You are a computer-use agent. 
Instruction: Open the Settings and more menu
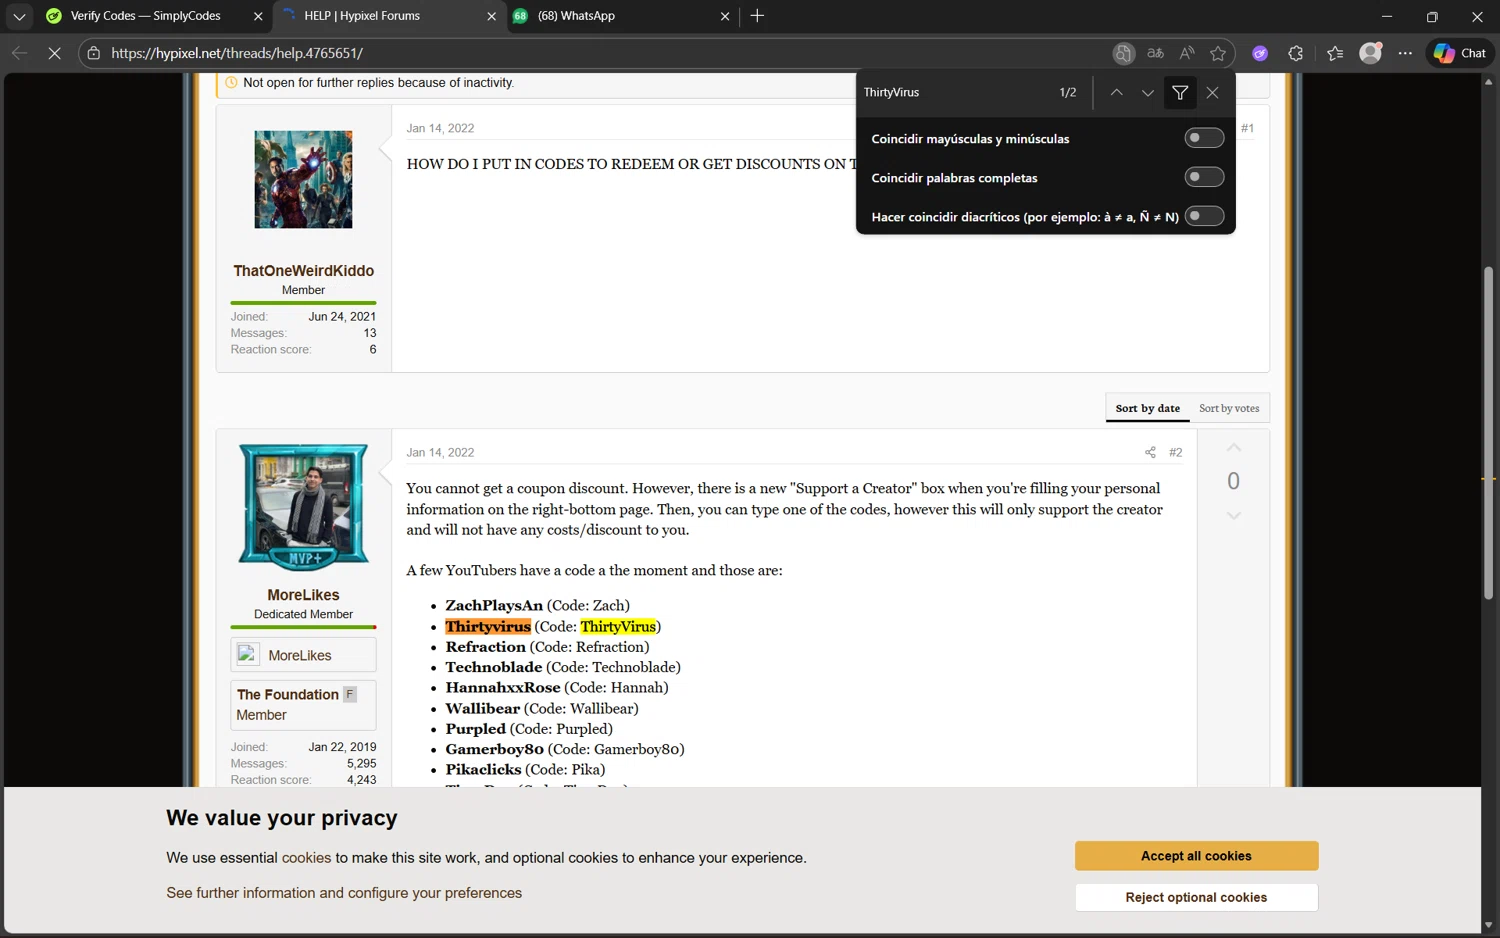(1405, 53)
